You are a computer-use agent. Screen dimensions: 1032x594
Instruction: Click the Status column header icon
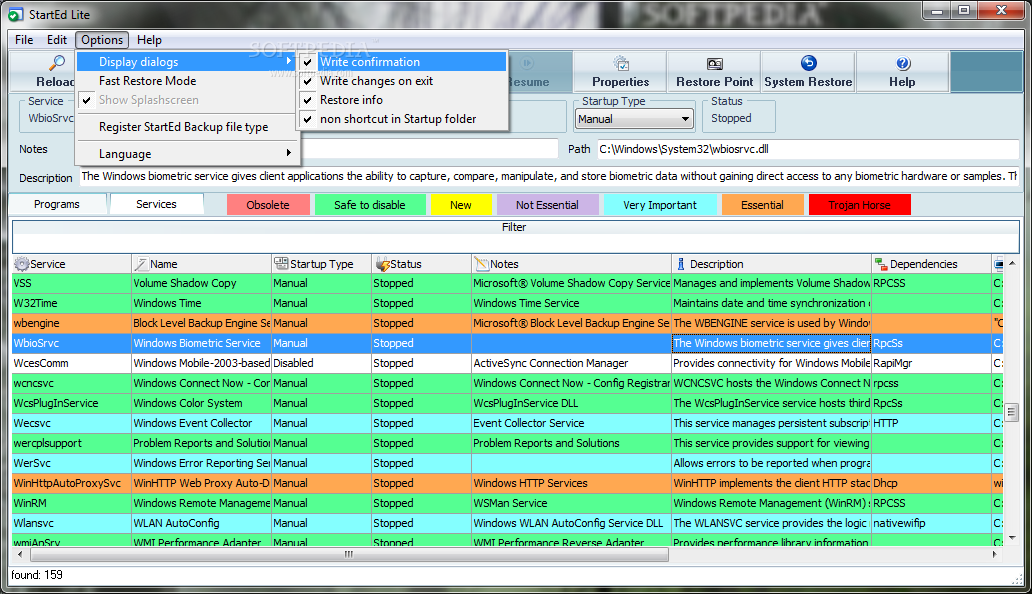coord(382,264)
